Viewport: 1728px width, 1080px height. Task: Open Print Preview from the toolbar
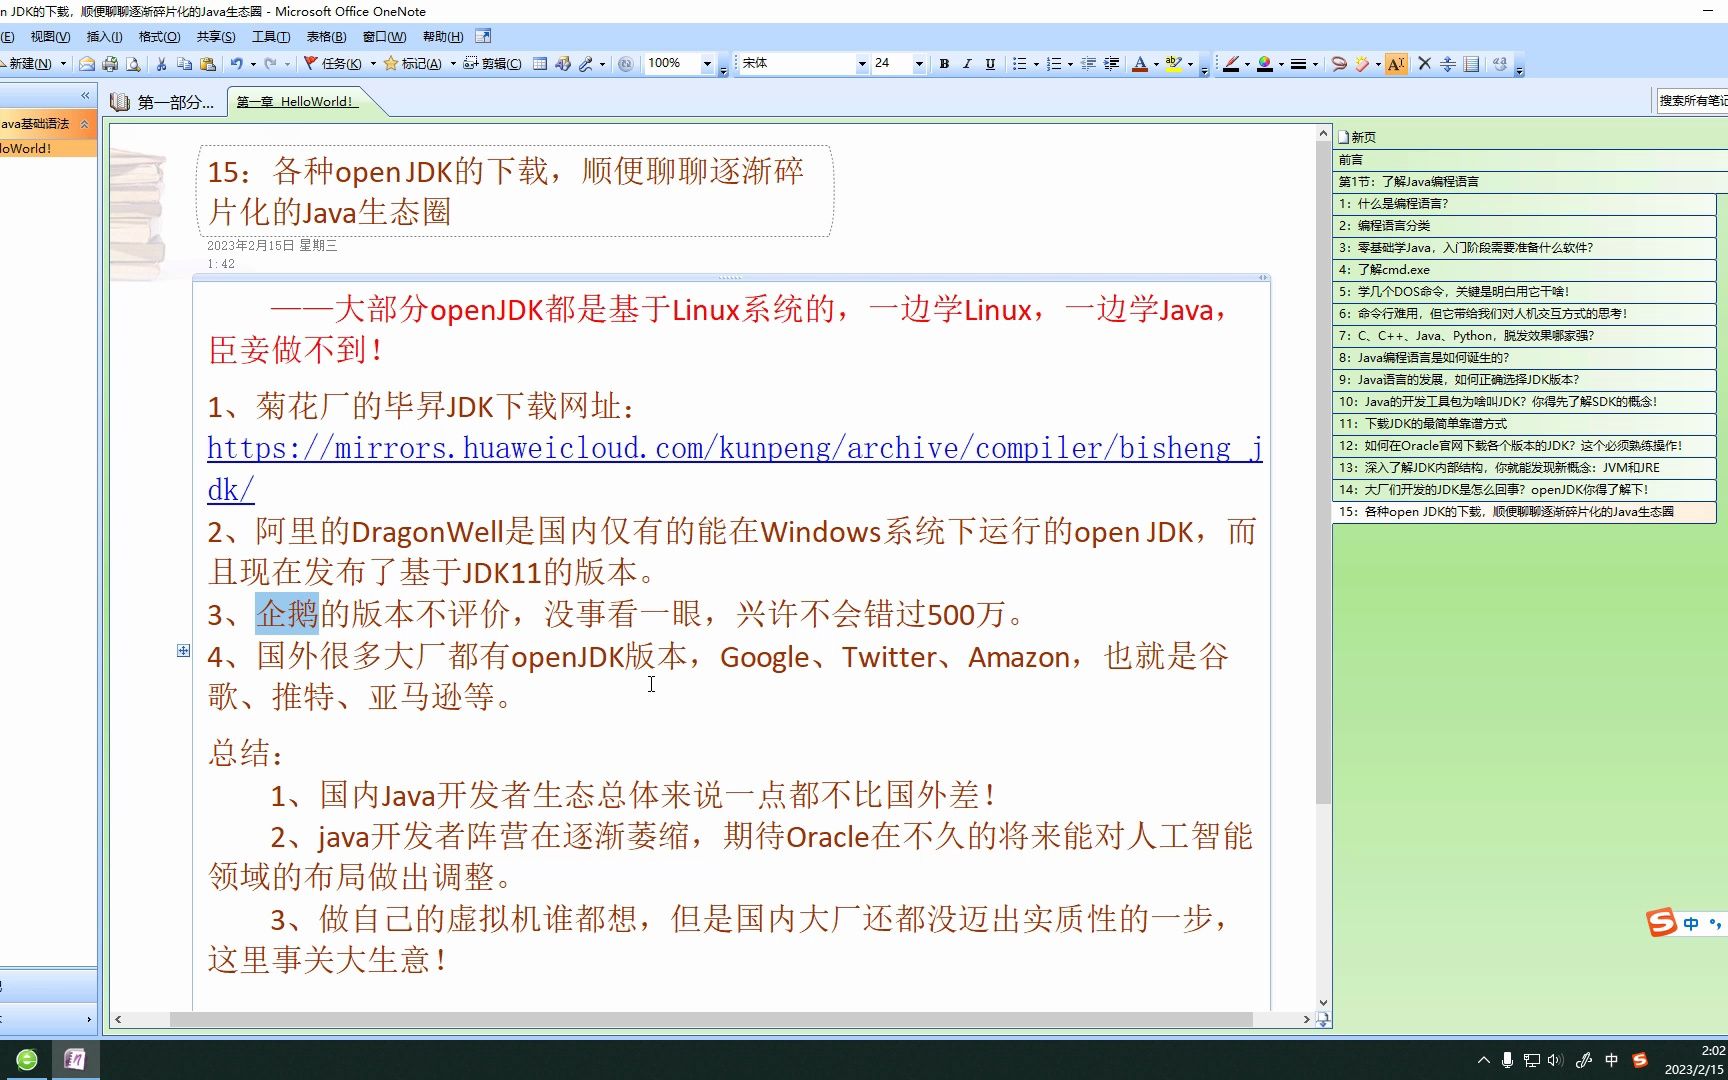[x=133, y=64]
